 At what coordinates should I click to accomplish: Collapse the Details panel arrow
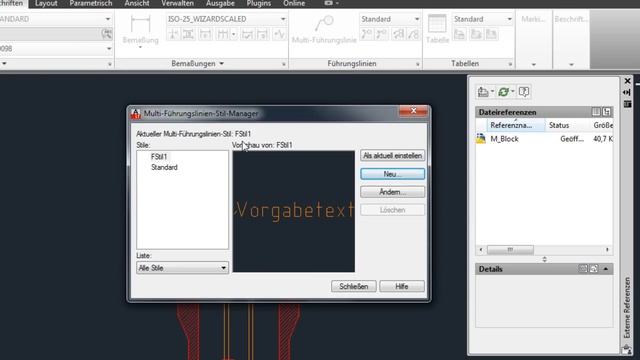coord(606,269)
